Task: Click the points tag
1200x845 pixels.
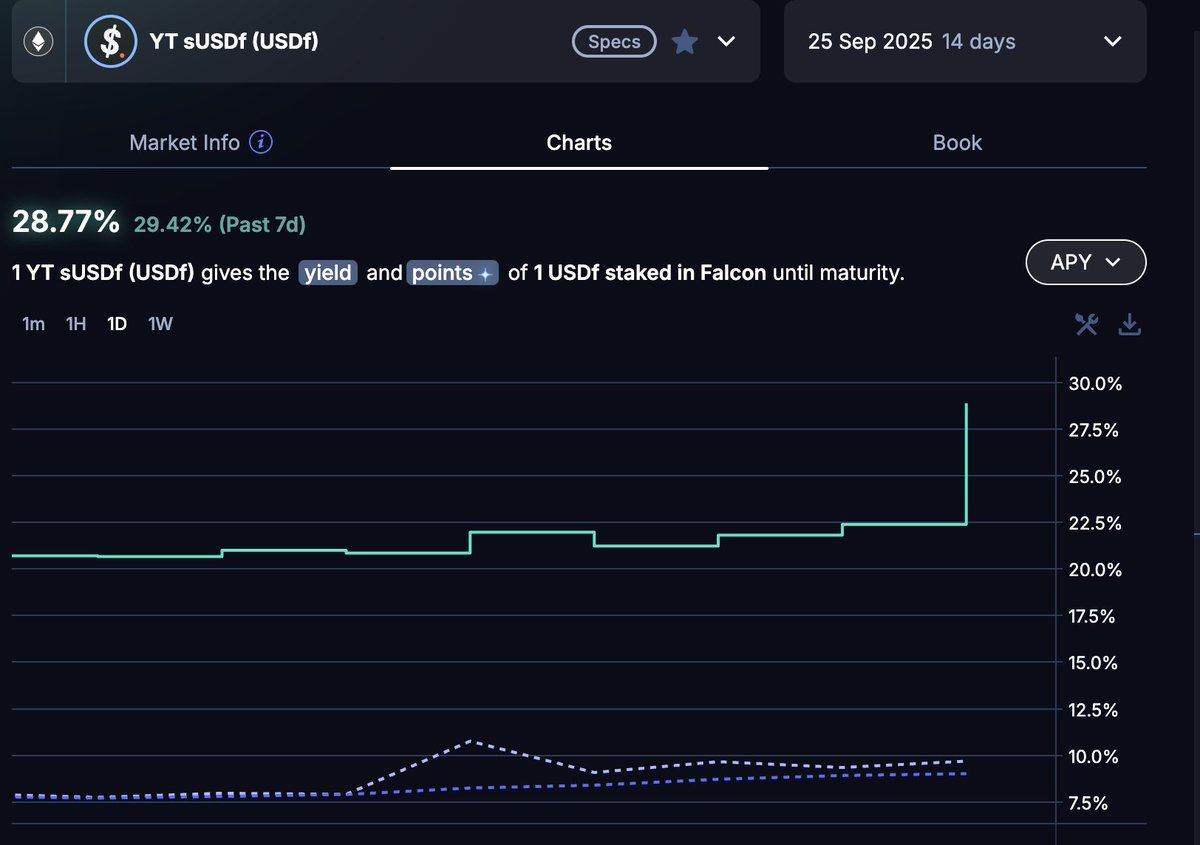Action: [x=452, y=272]
